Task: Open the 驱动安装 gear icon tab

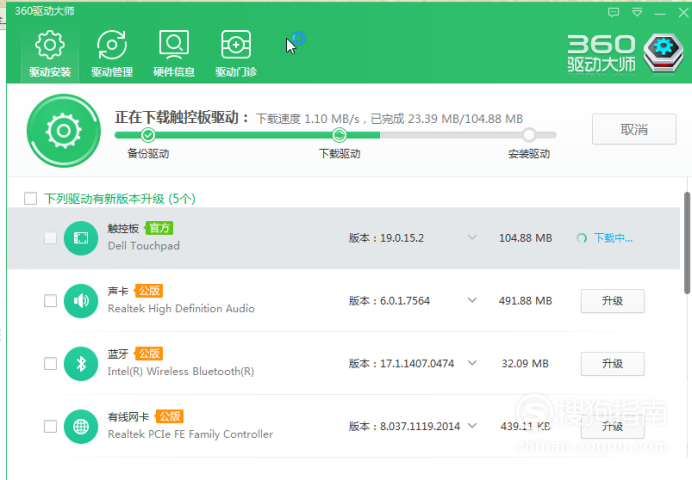Action: pos(49,54)
